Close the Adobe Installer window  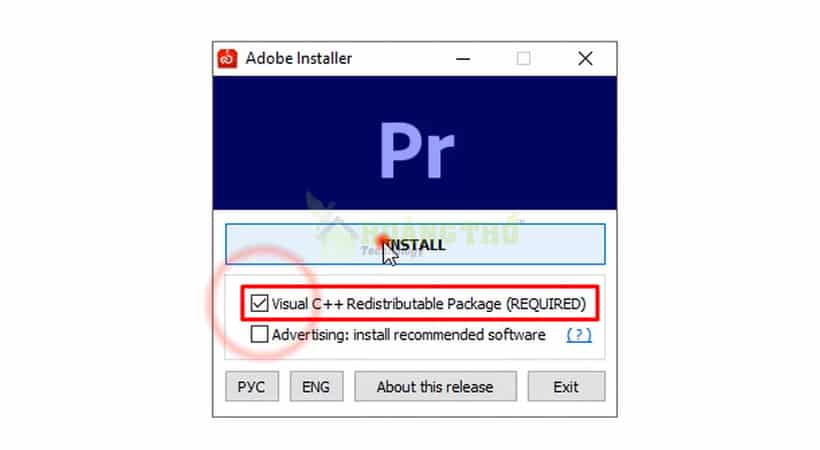click(585, 59)
